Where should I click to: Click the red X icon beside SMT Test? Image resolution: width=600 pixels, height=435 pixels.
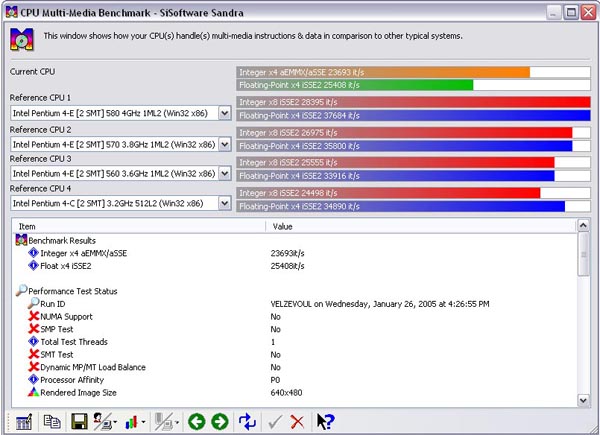coord(34,354)
